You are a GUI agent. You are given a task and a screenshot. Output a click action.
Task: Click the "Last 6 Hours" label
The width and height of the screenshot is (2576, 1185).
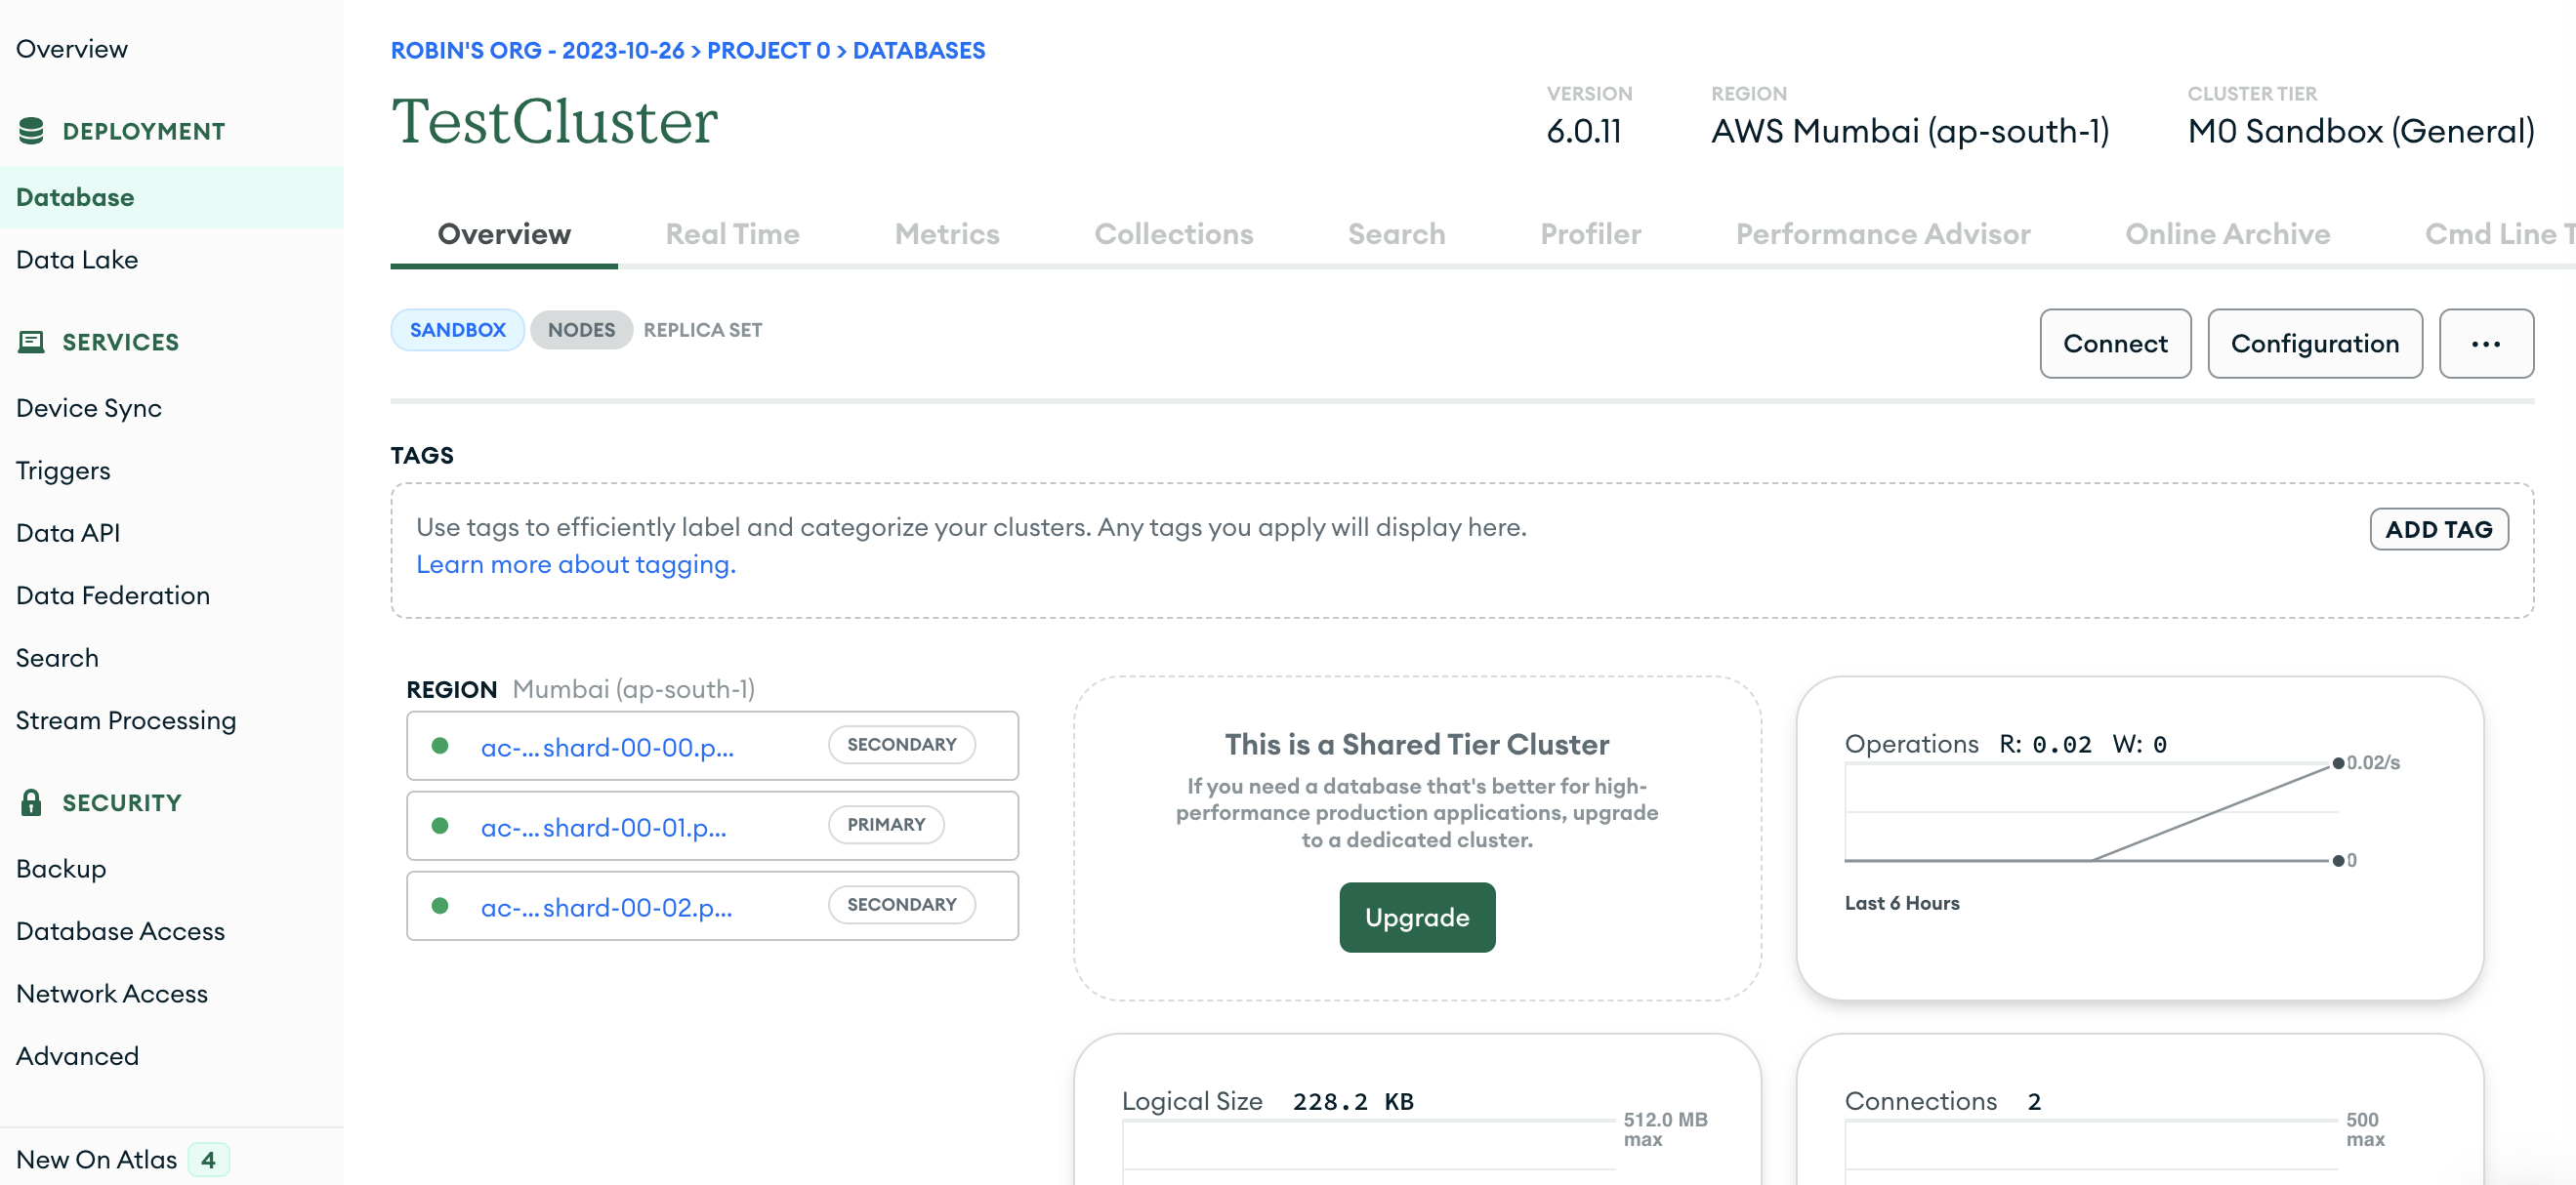1901,903
